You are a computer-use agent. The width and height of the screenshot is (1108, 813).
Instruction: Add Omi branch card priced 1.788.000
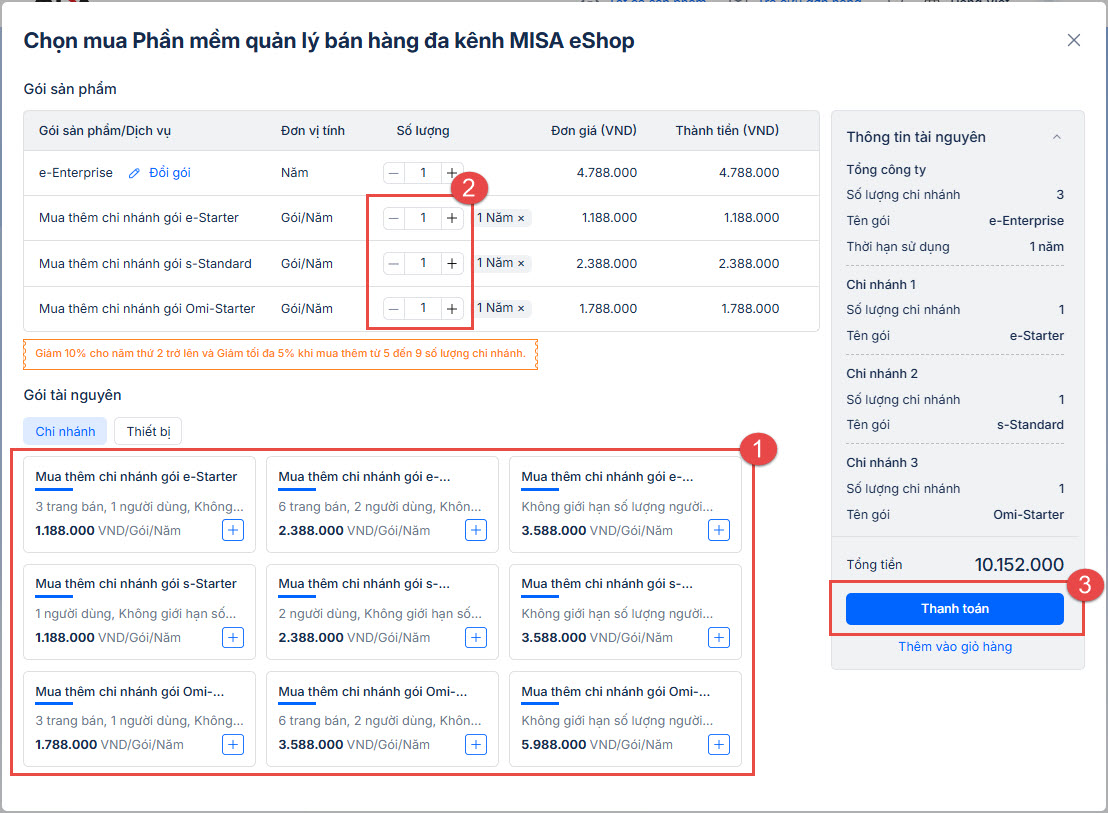coord(233,744)
